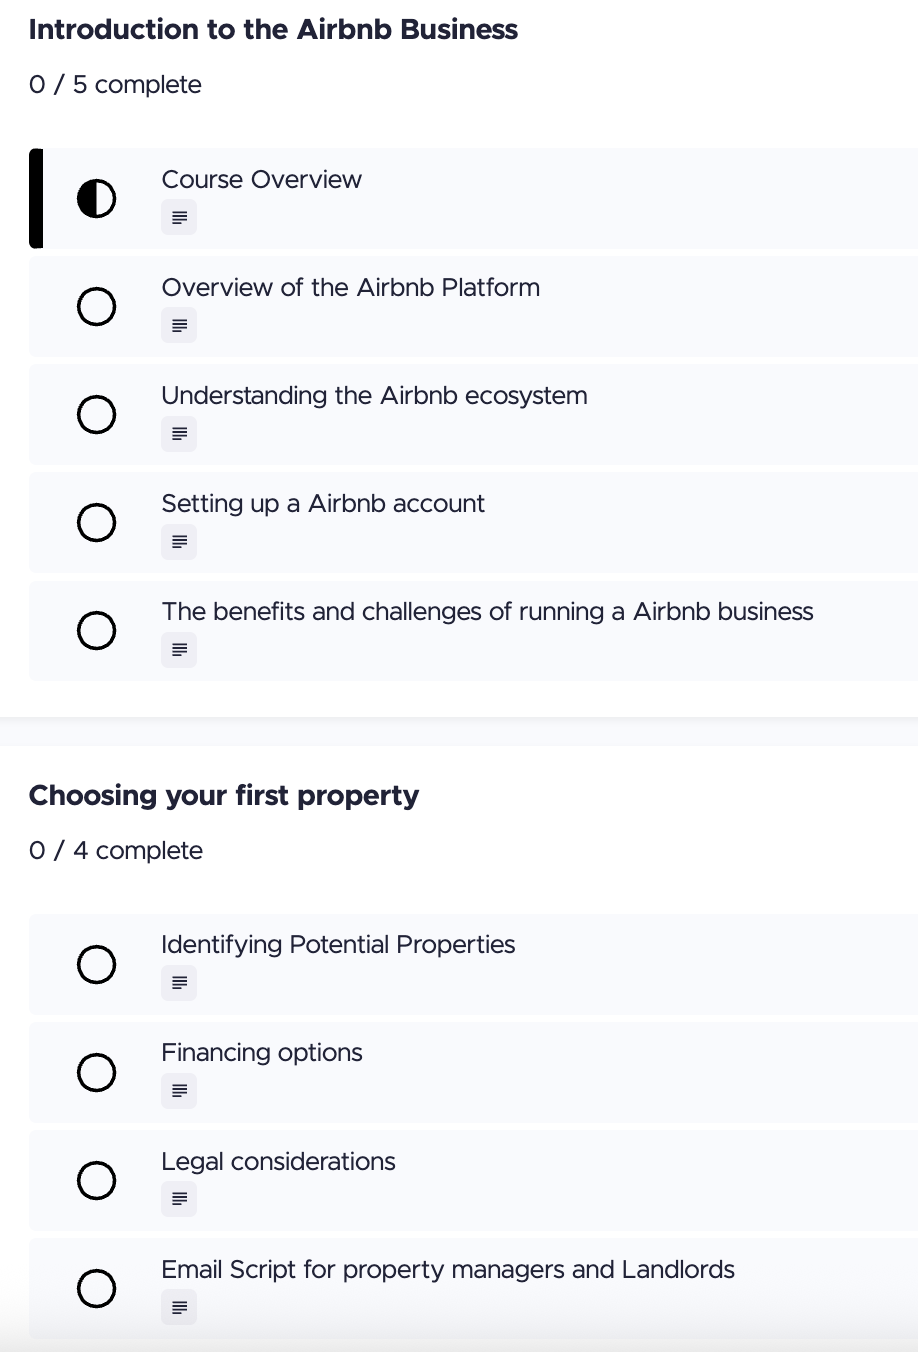Click text icon under Identifying Potential Properties
The height and width of the screenshot is (1352, 918).
pos(179,982)
